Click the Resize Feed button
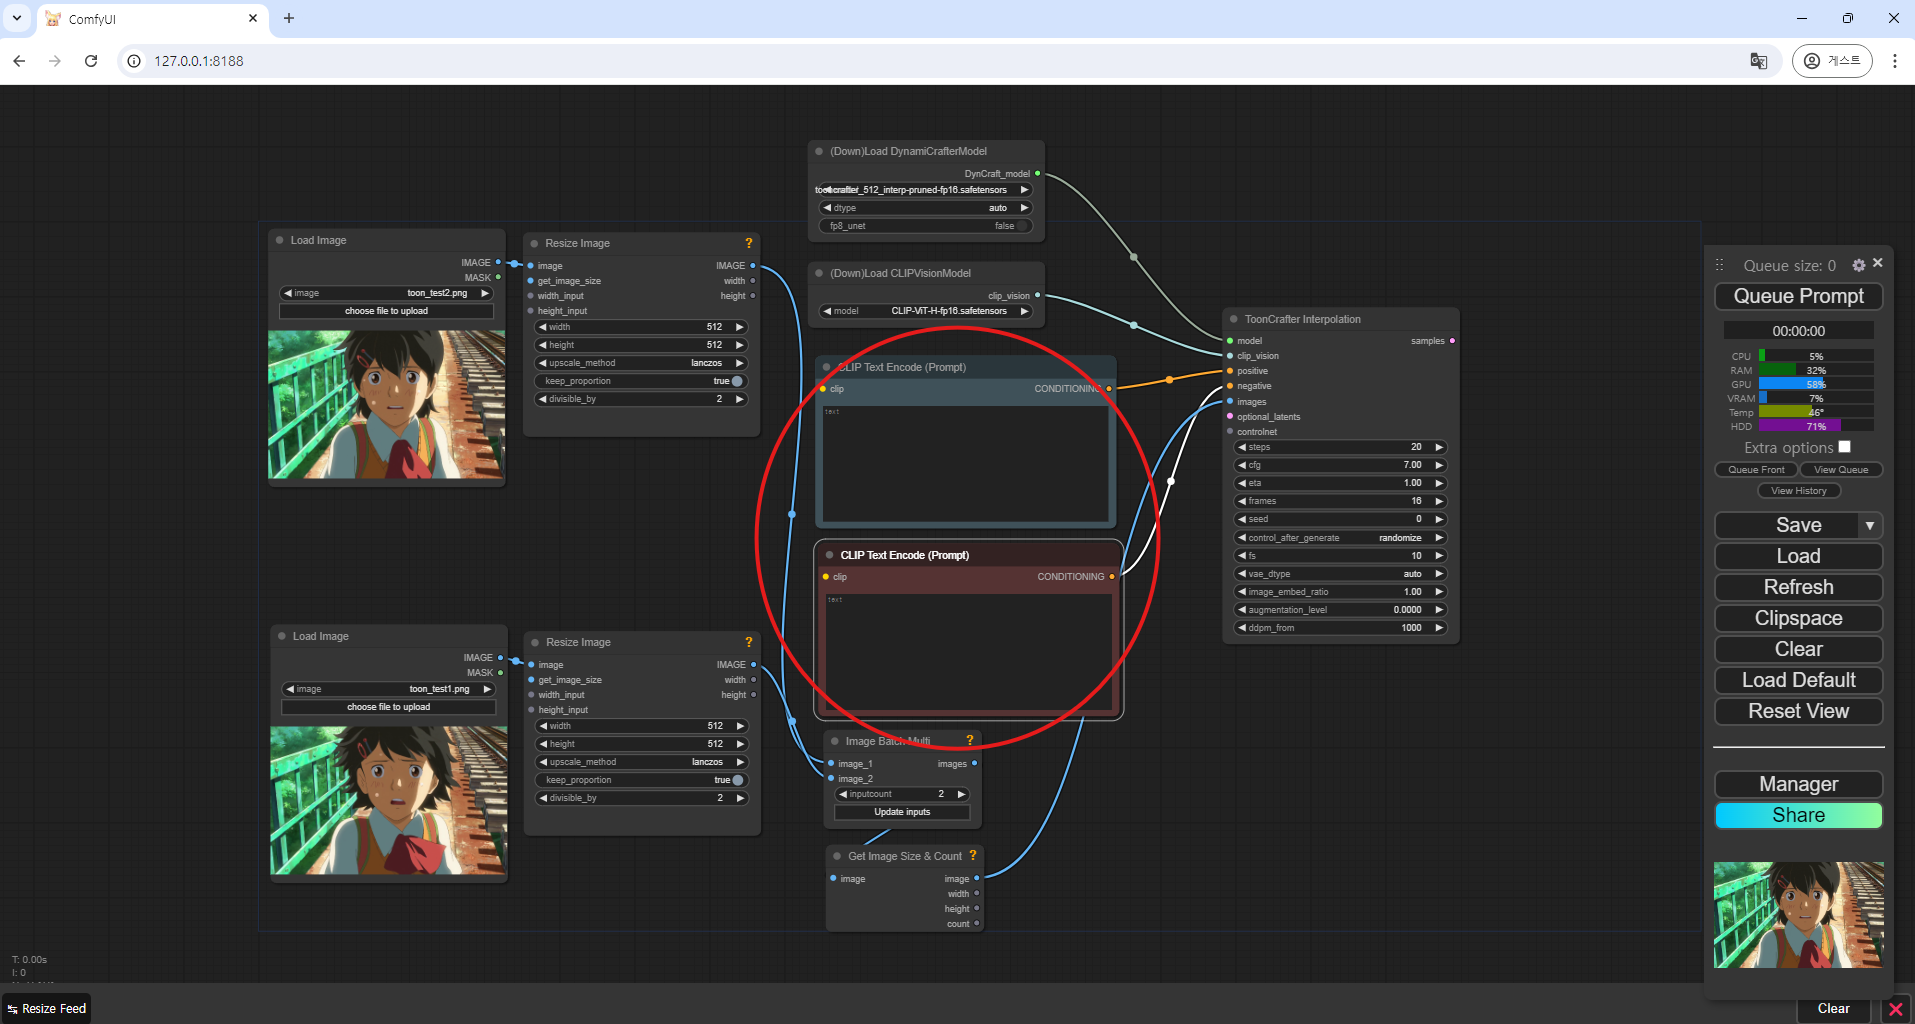Image resolution: width=1915 pixels, height=1024 pixels. [x=47, y=1008]
